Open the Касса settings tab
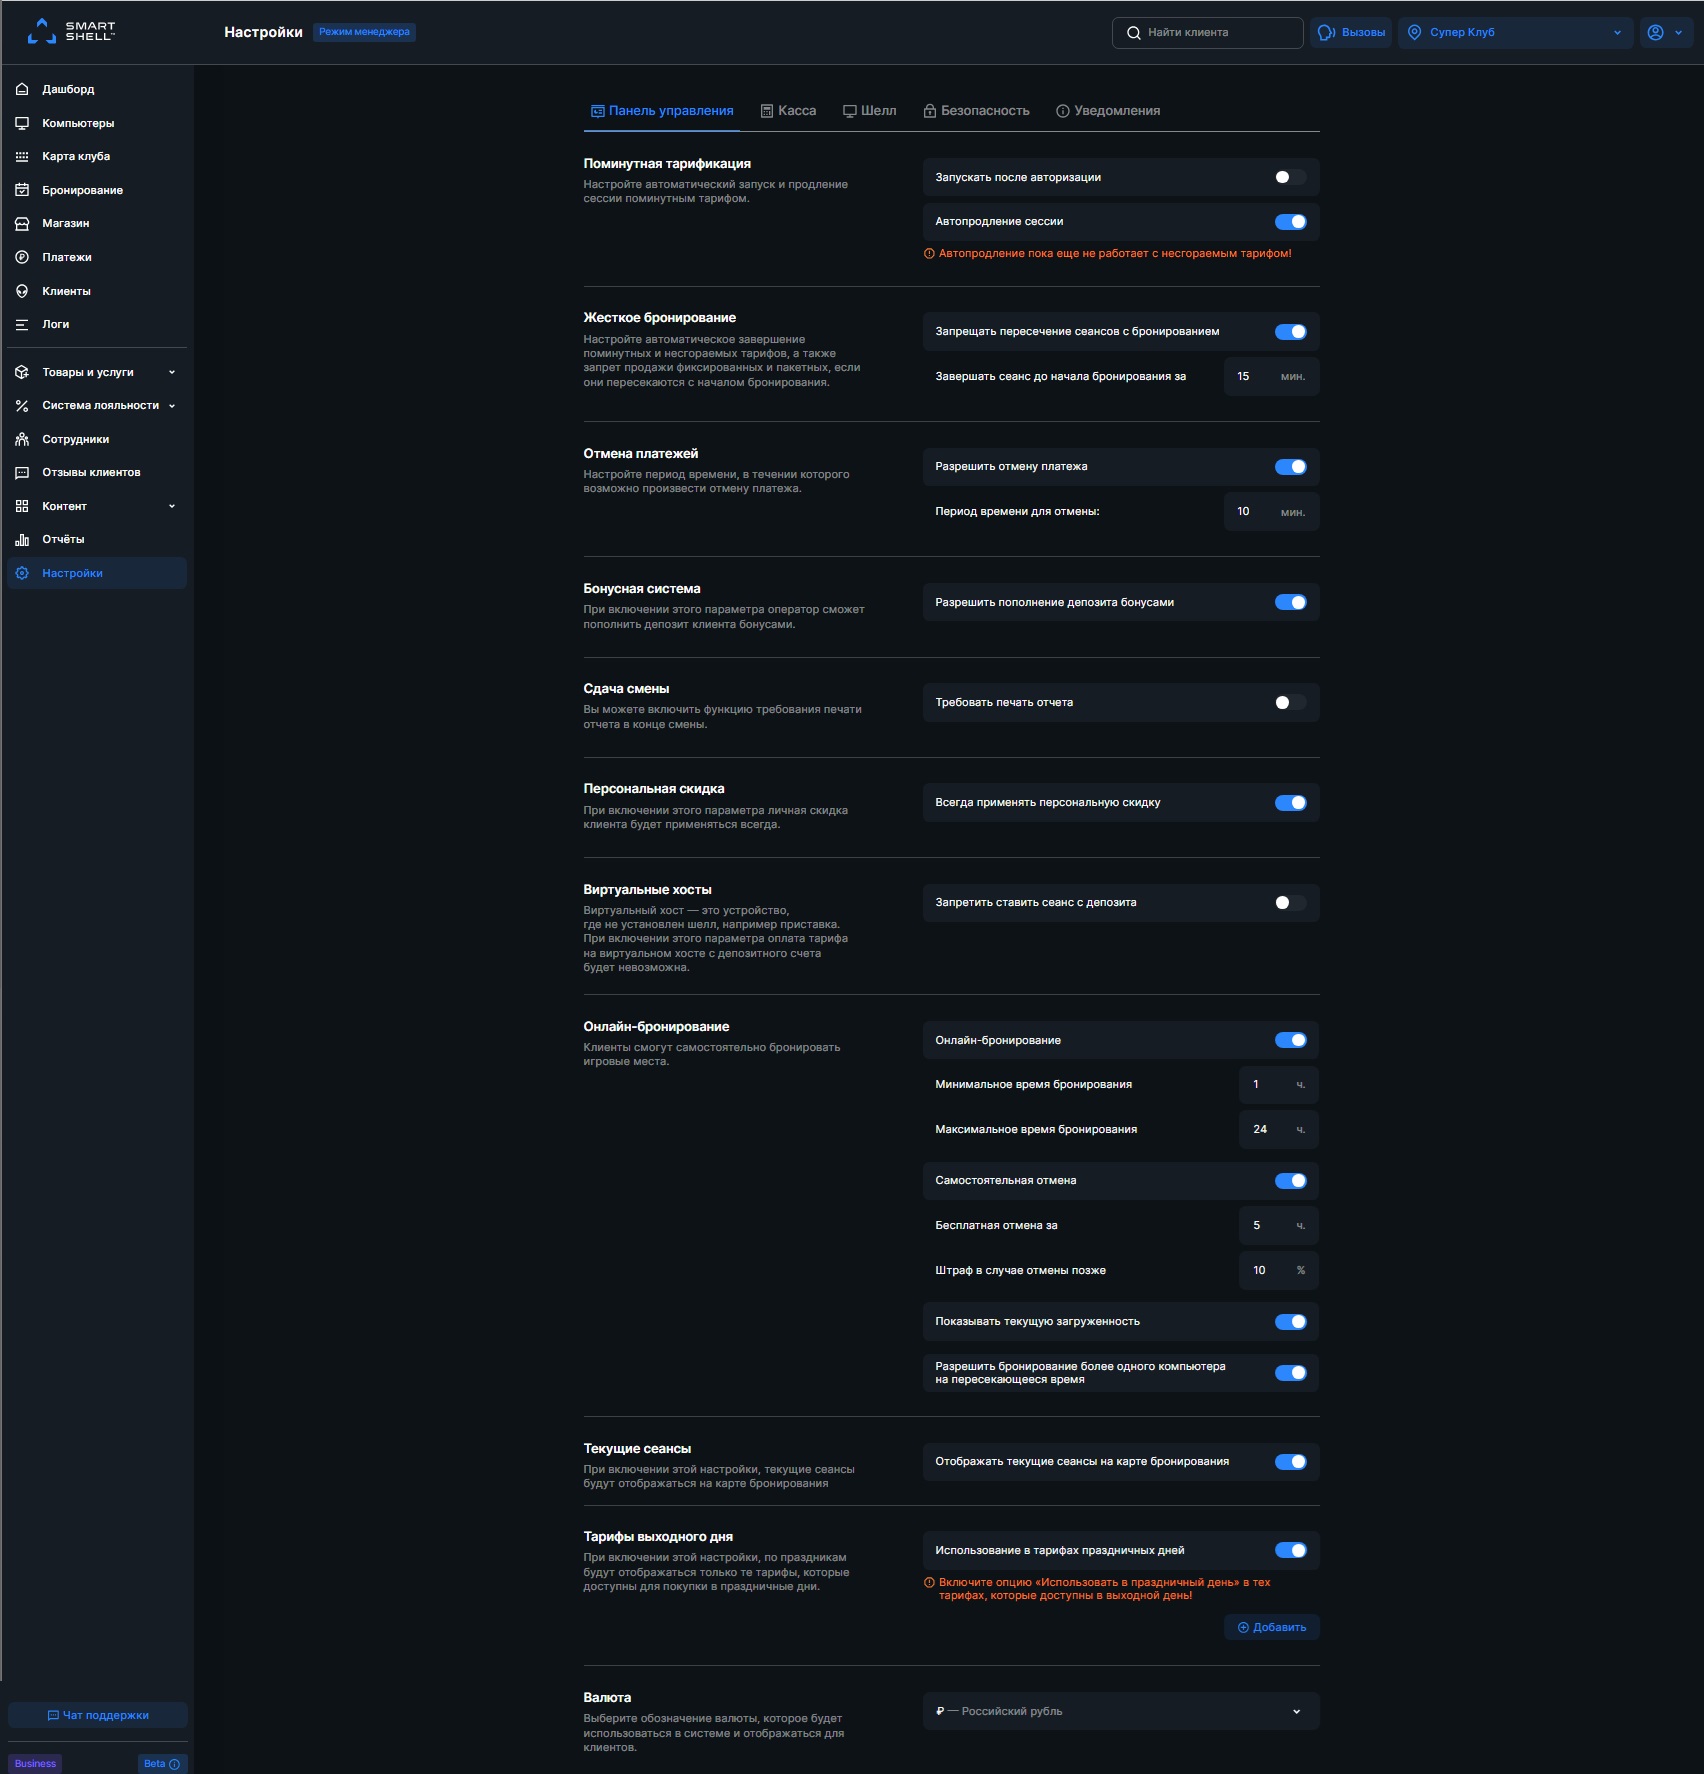Viewport: 1704px width, 1774px height. pyautogui.click(x=795, y=111)
